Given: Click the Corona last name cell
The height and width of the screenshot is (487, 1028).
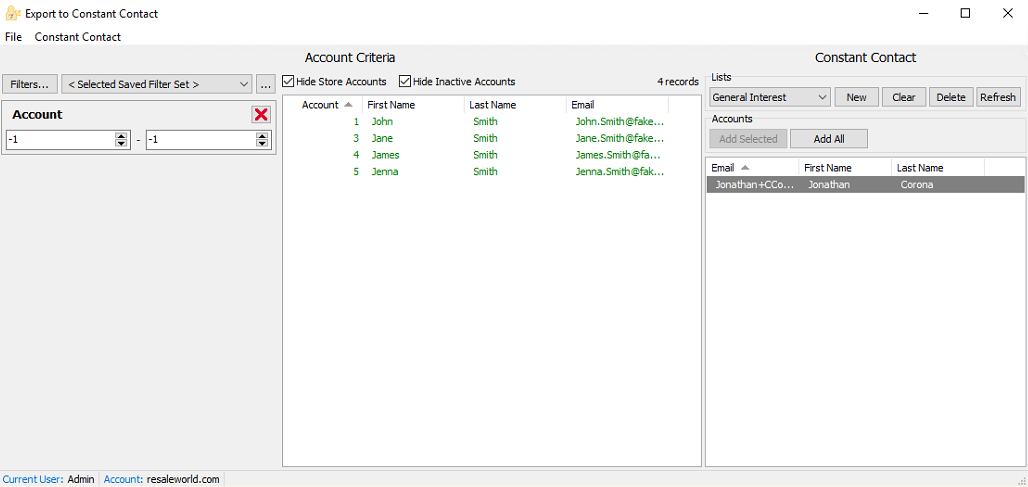Looking at the screenshot, I should click(917, 185).
